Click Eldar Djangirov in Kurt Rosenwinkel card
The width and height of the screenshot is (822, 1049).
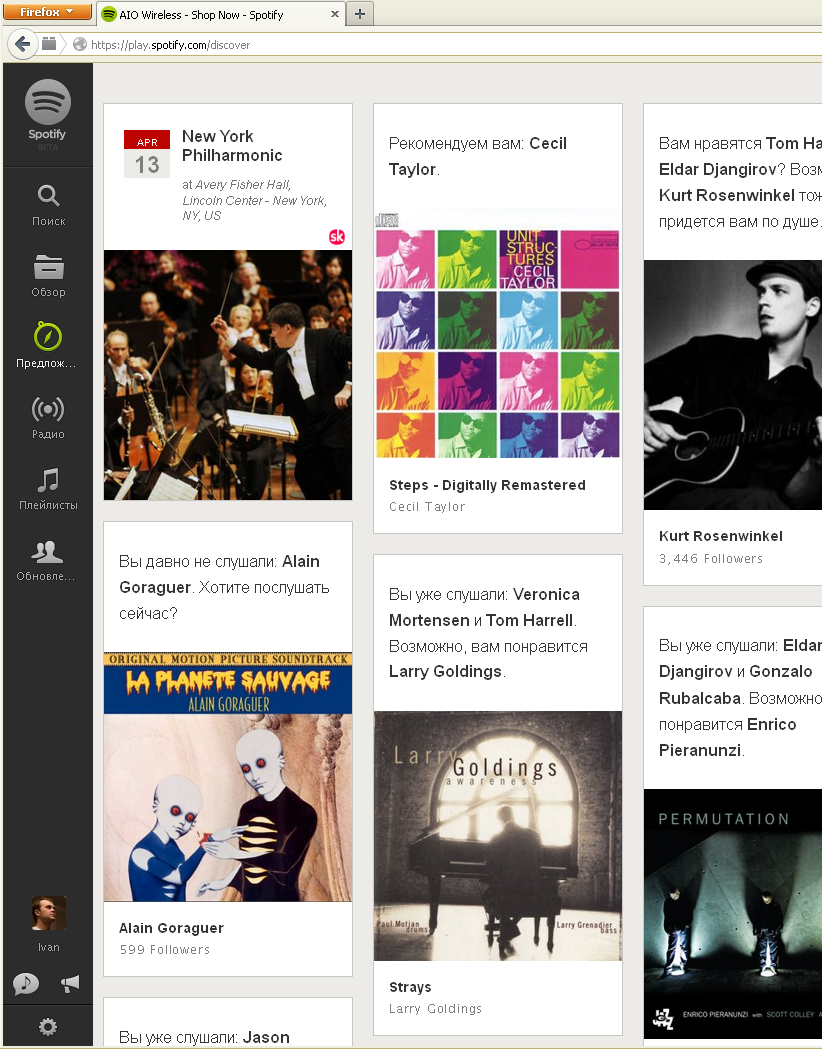tap(718, 169)
